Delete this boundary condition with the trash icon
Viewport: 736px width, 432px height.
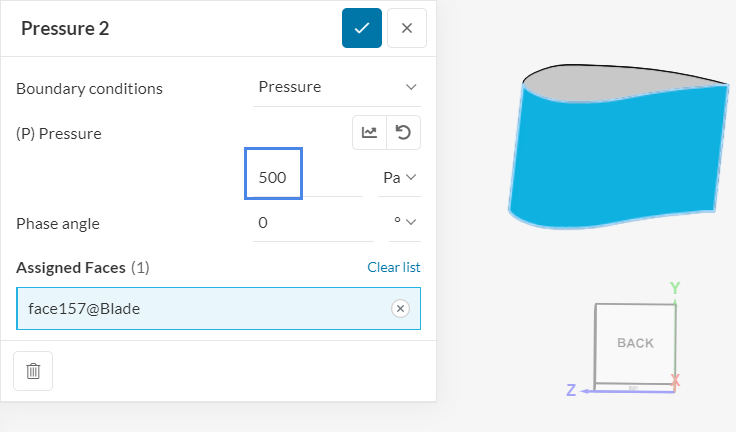pyautogui.click(x=33, y=371)
